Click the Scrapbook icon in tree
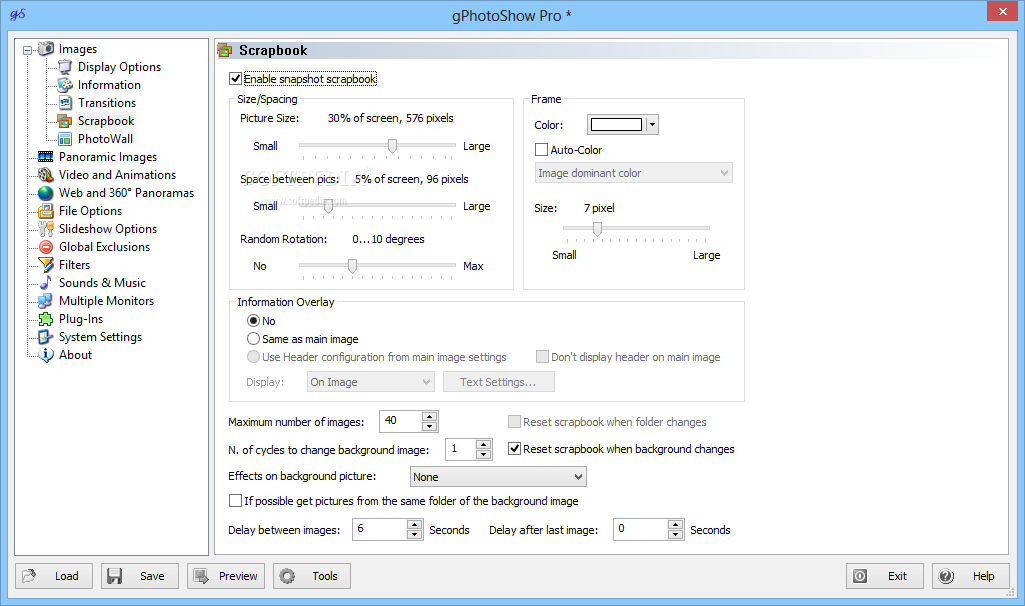 pyautogui.click(x=65, y=120)
